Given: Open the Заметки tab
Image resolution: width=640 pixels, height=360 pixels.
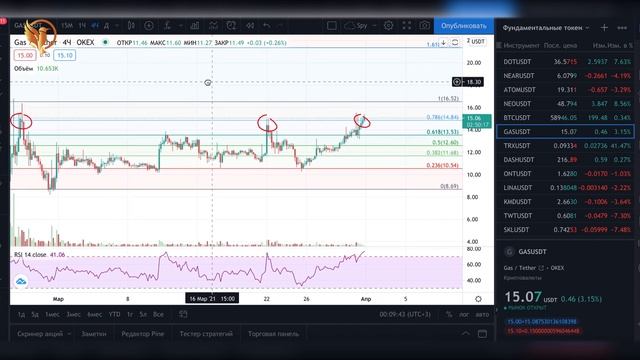Looking at the screenshot, I should 94,334.
